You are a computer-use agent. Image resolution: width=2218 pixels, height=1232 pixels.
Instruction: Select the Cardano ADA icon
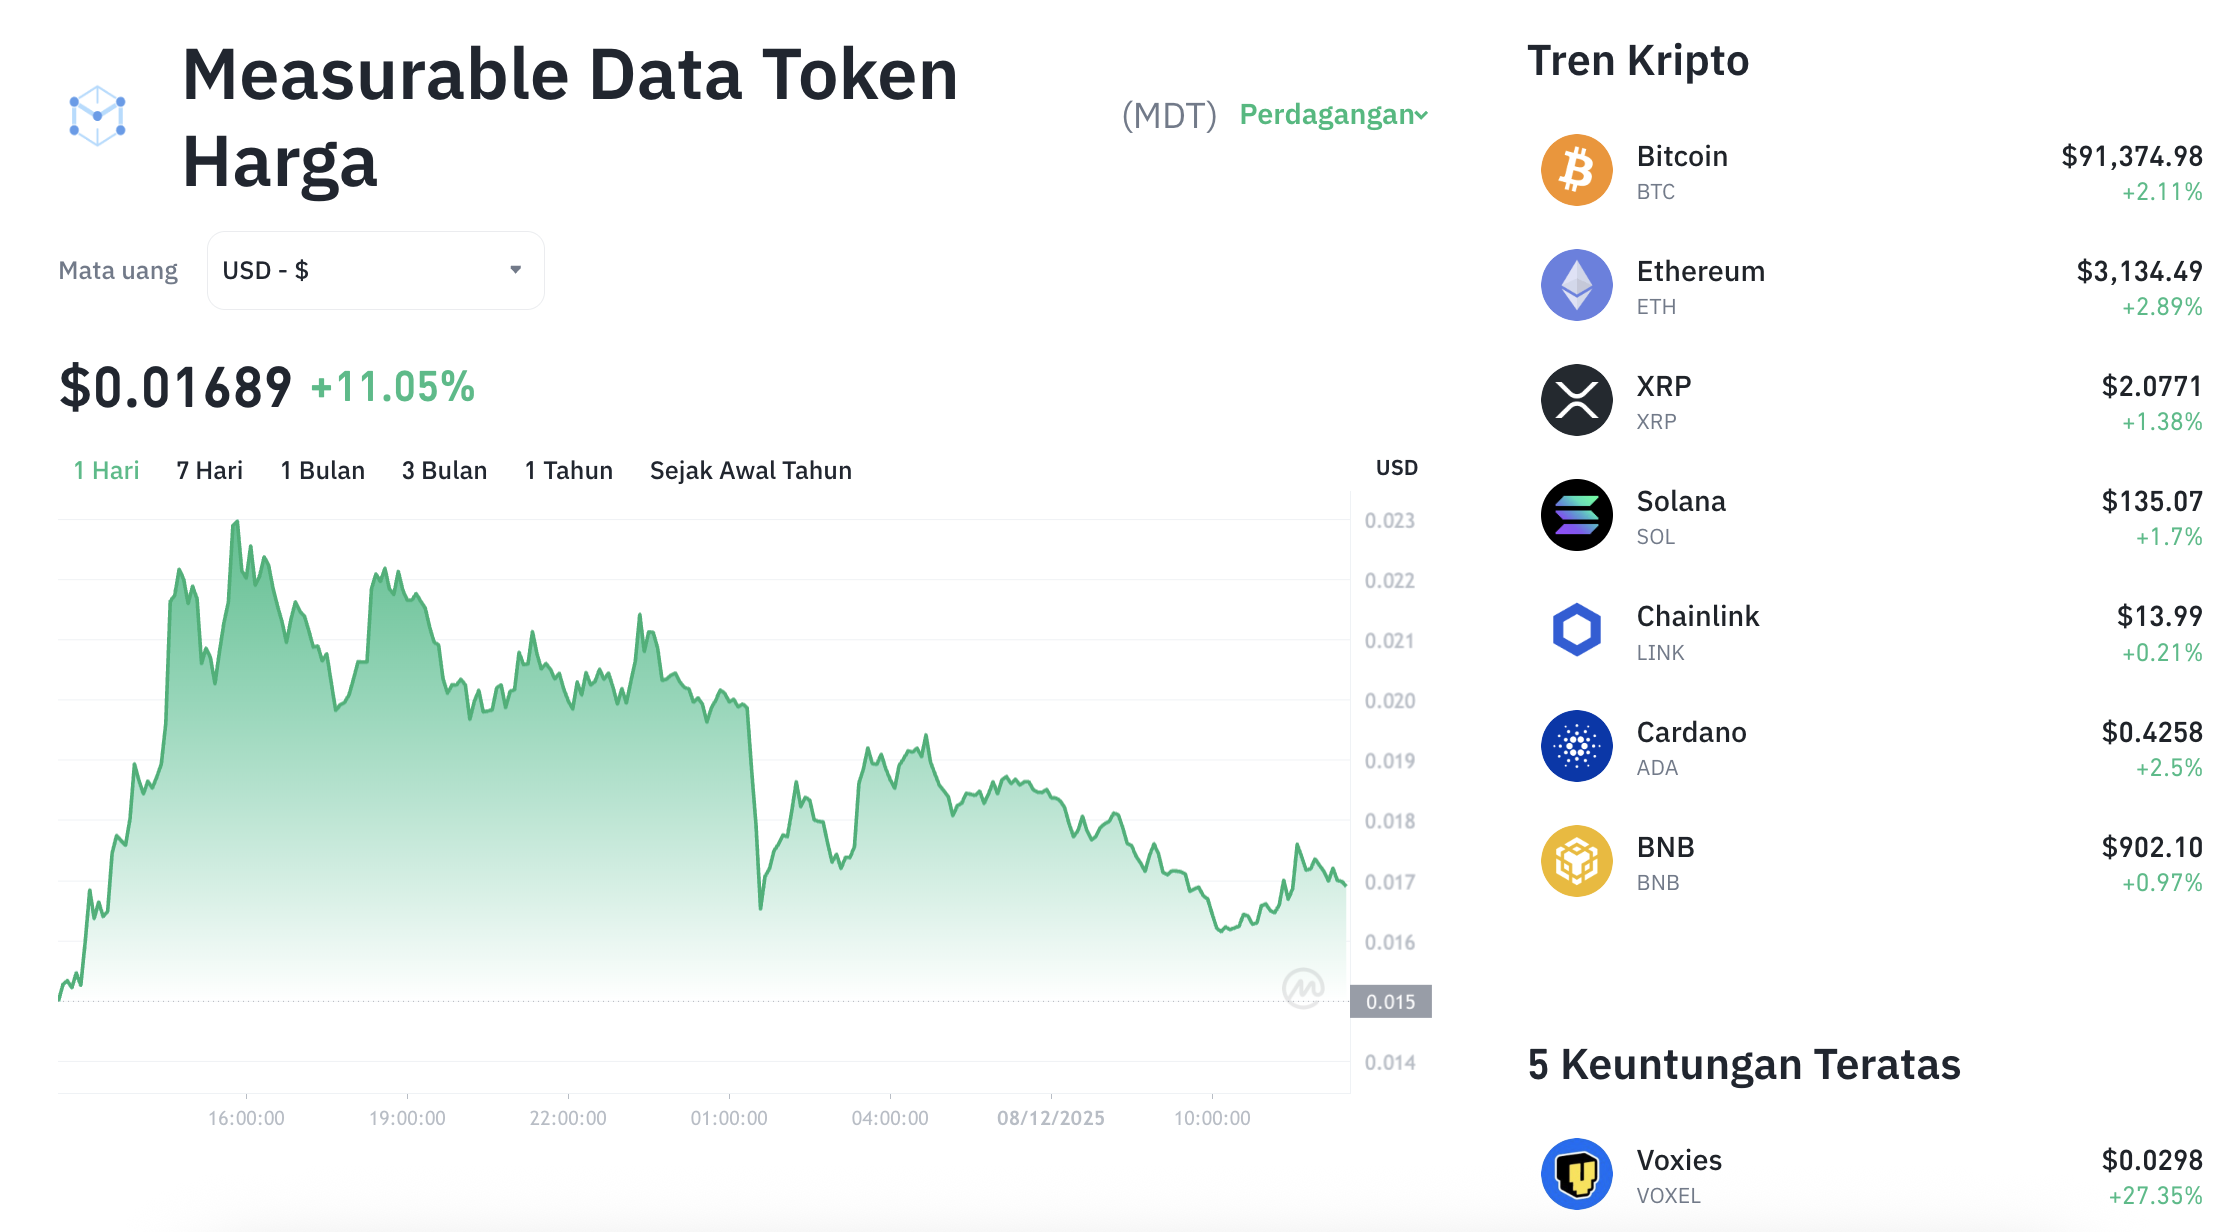(1576, 745)
